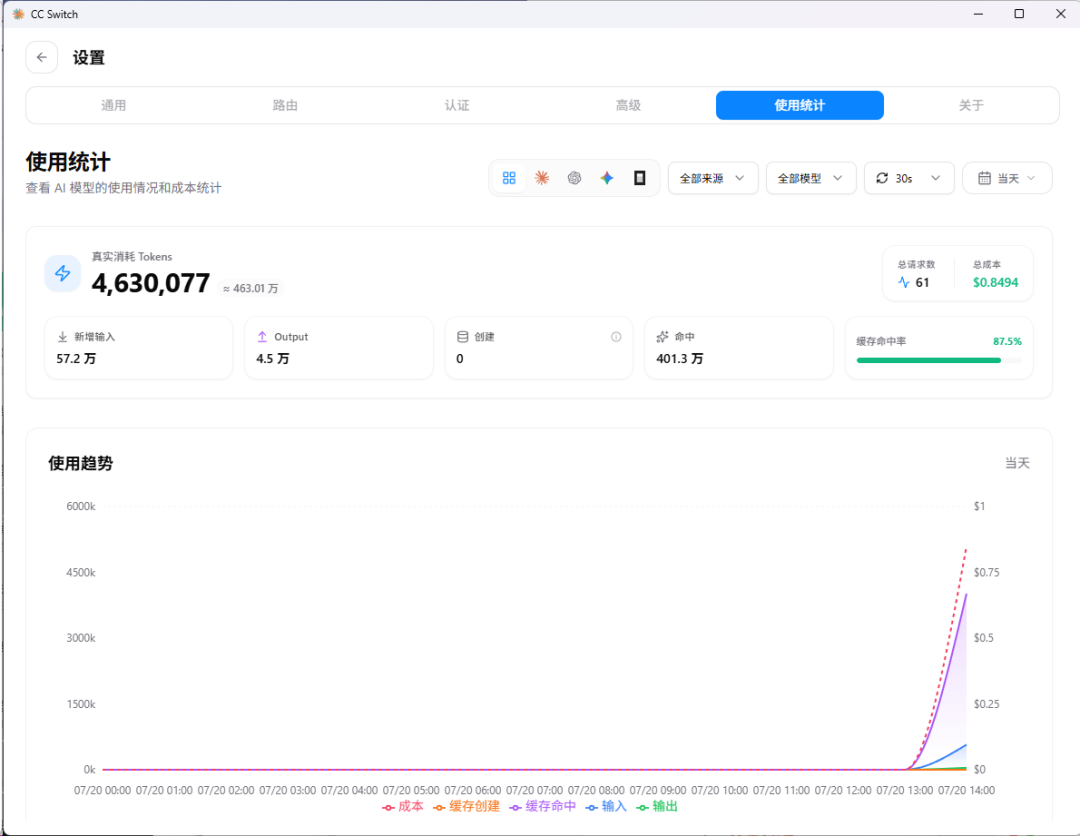Click the total tokens 4,630,077 value
Image resolution: width=1080 pixels, height=836 pixels.
(x=151, y=283)
